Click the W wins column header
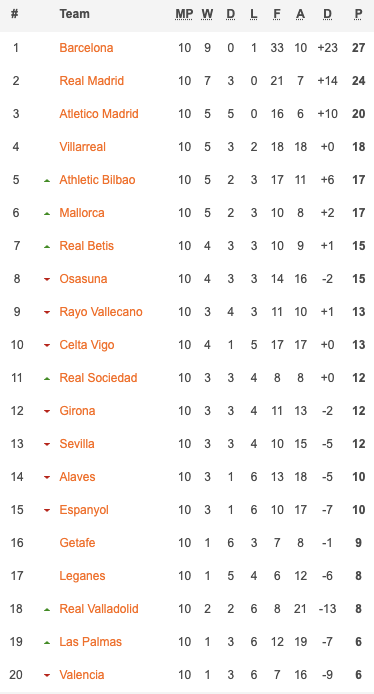Viewport: 374px width, 694px height. (207, 14)
